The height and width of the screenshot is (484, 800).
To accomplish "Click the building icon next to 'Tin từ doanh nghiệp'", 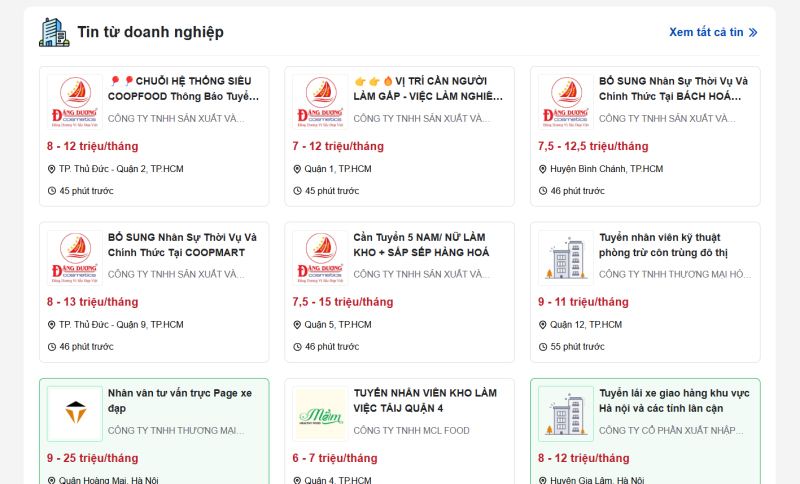I will 54,32.
